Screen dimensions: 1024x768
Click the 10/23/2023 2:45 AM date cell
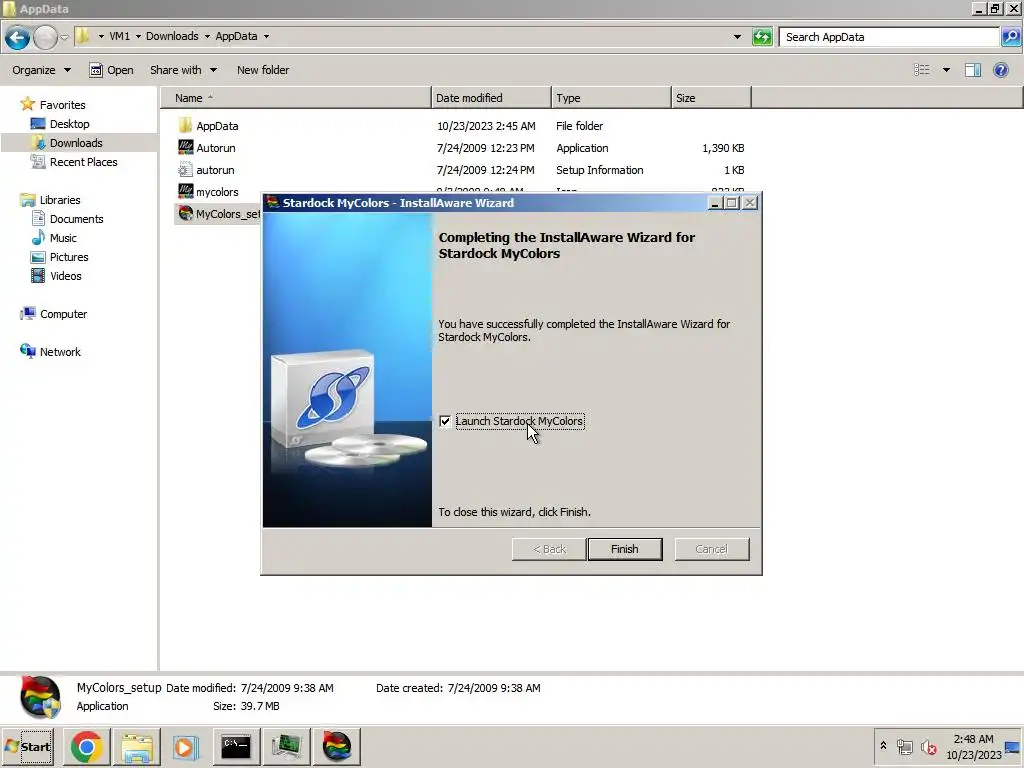click(x=486, y=126)
